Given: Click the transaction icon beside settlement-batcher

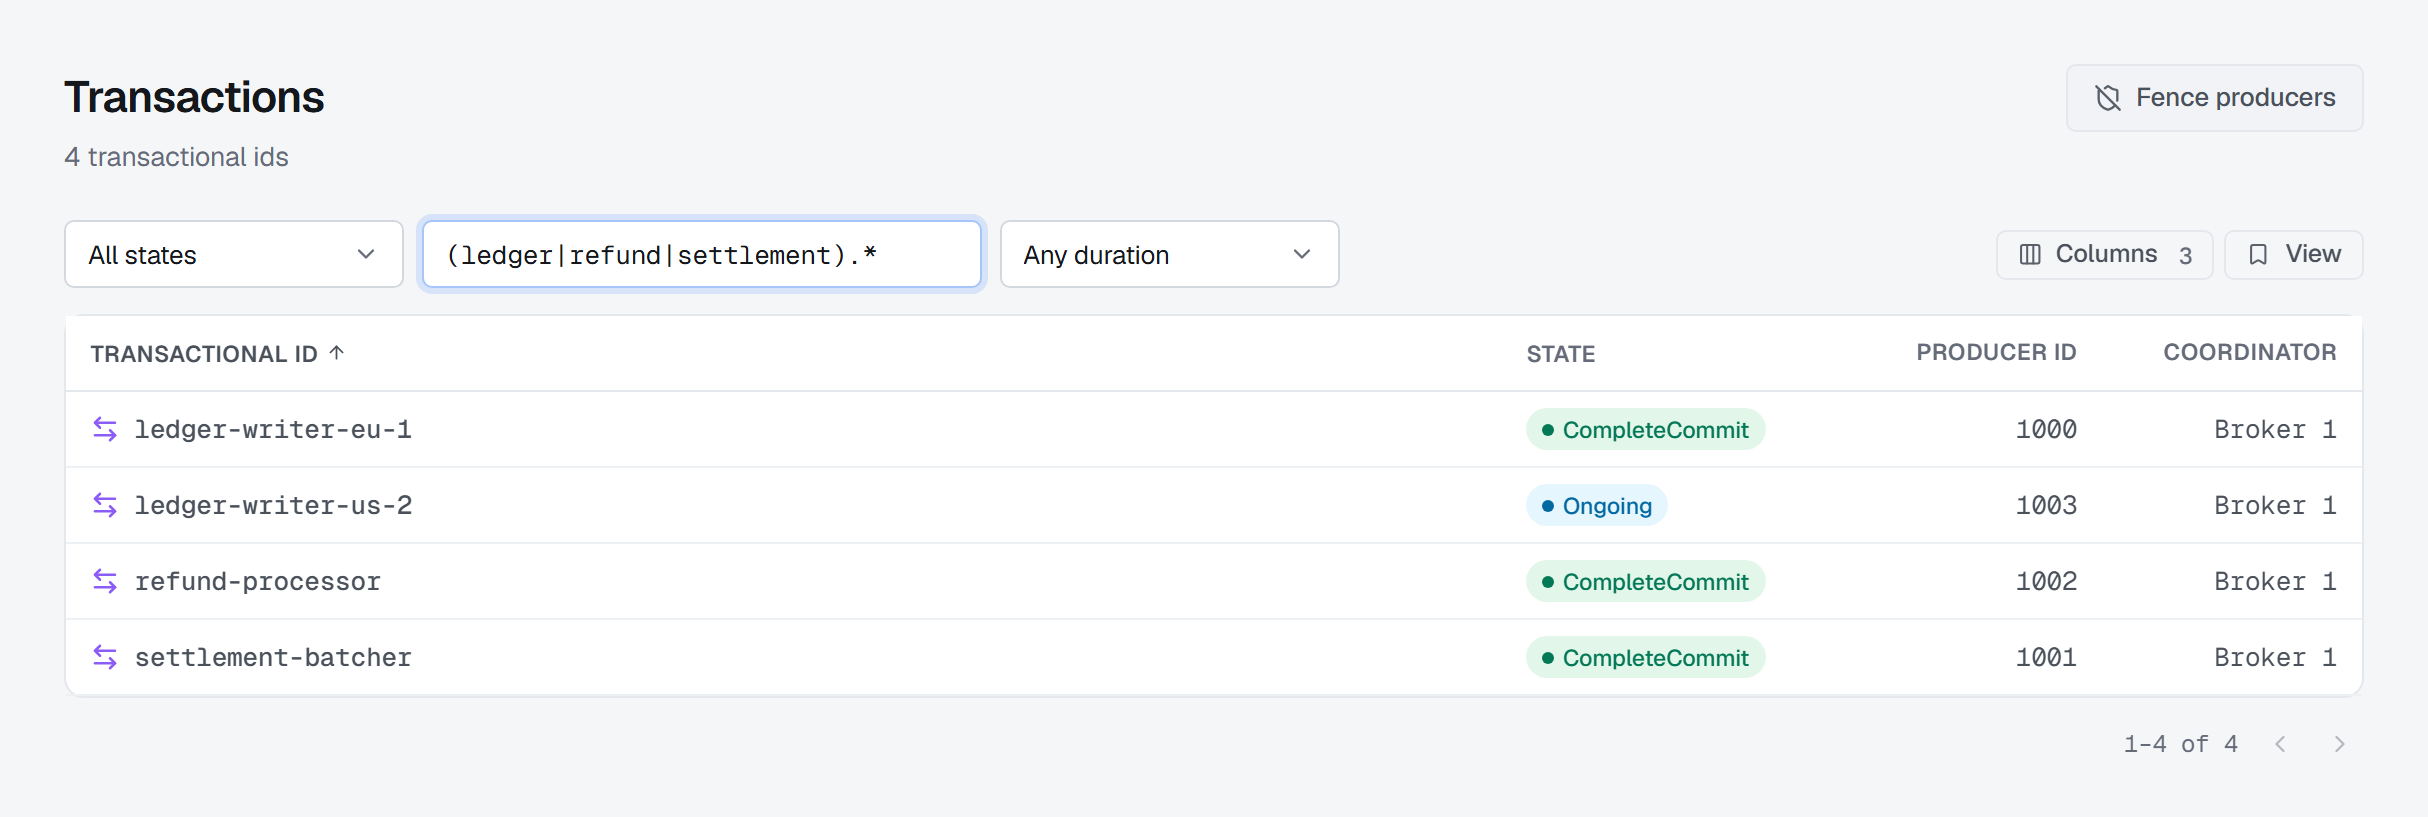Looking at the screenshot, I should click(105, 657).
